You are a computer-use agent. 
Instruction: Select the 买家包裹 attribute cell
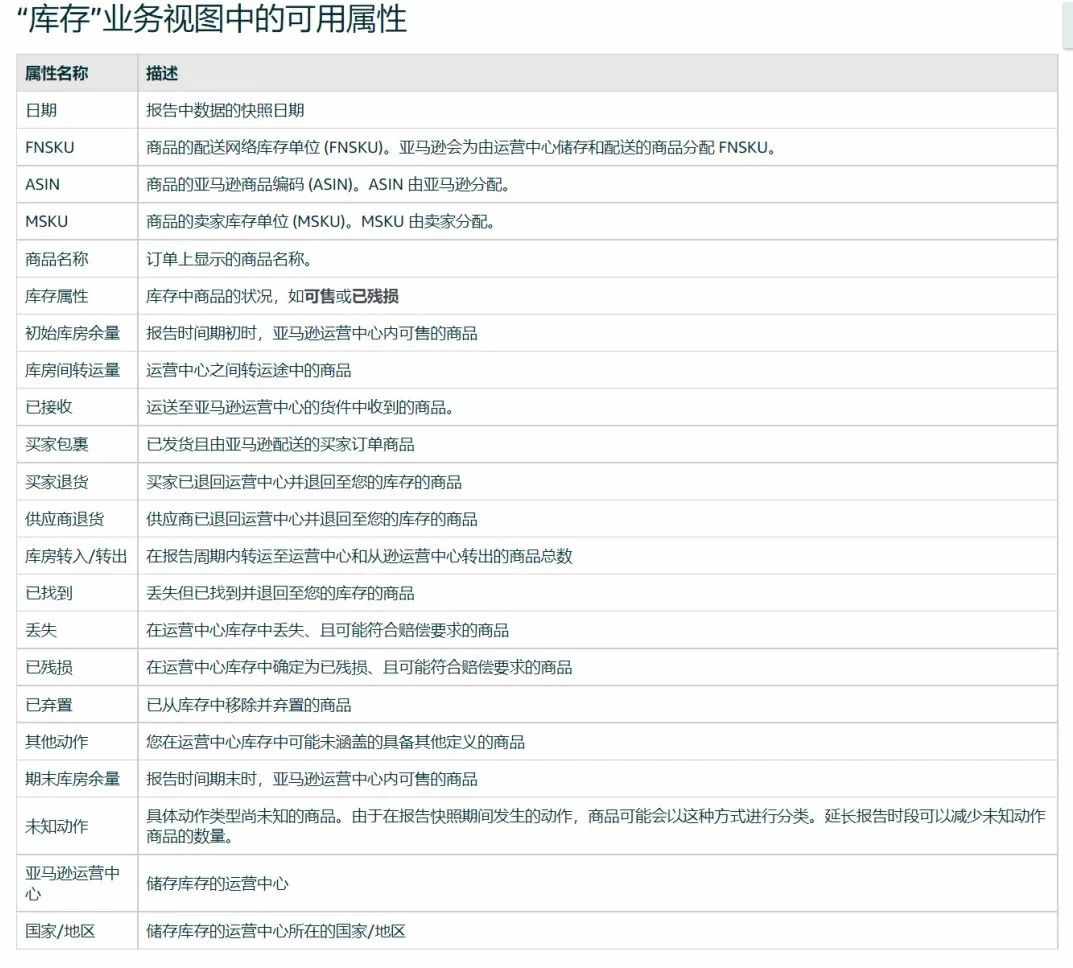click(x=77, y=445)
